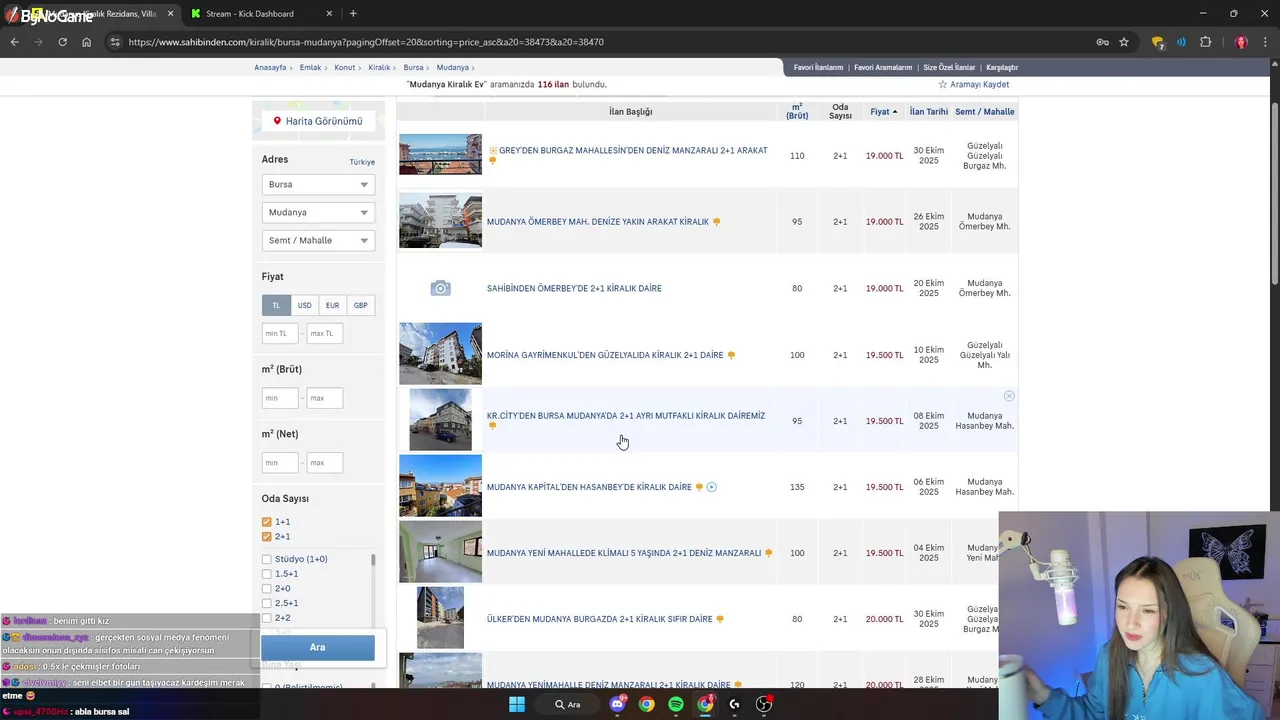The width and height of the screenshot is (1280, 720).
Task: Select the USD currency toggle
Action: [304, 305]
